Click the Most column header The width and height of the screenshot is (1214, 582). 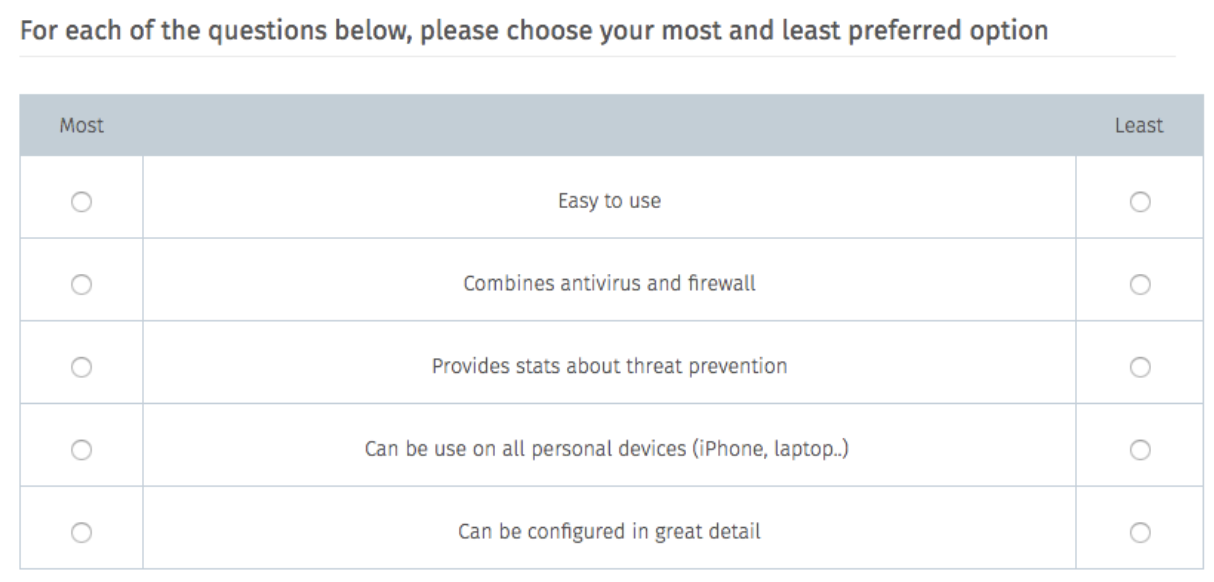click(x=82, y=126)
